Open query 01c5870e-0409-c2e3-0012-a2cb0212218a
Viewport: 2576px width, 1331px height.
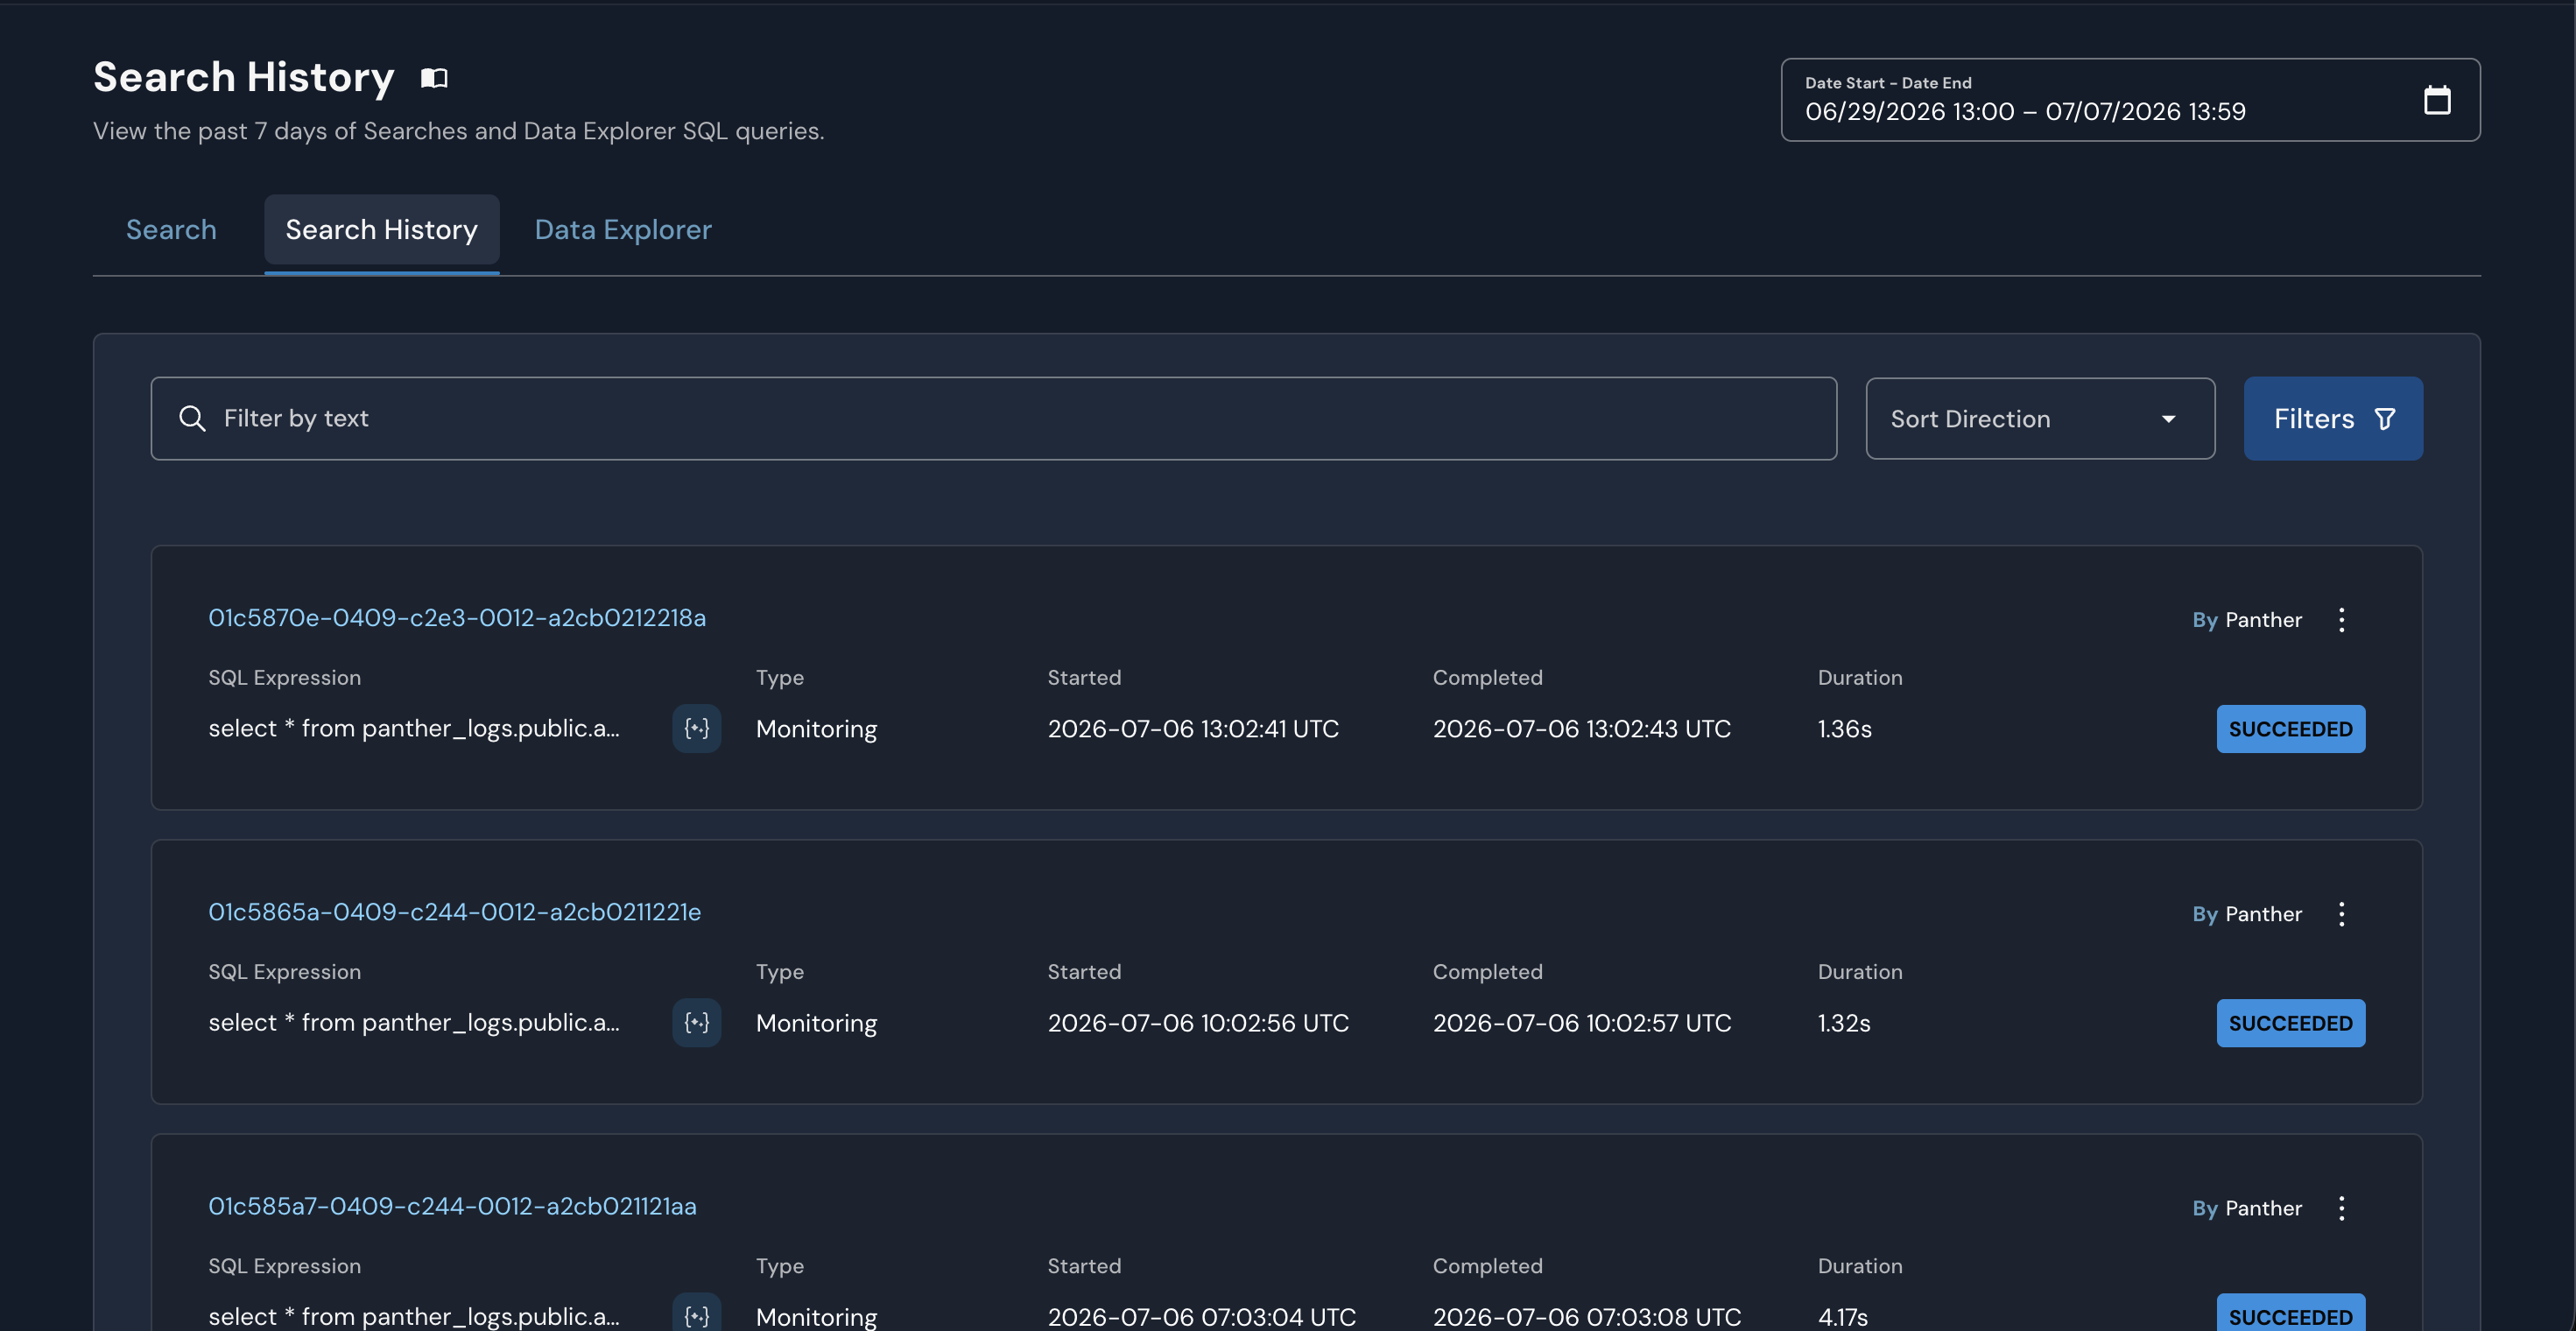(457, 617)
